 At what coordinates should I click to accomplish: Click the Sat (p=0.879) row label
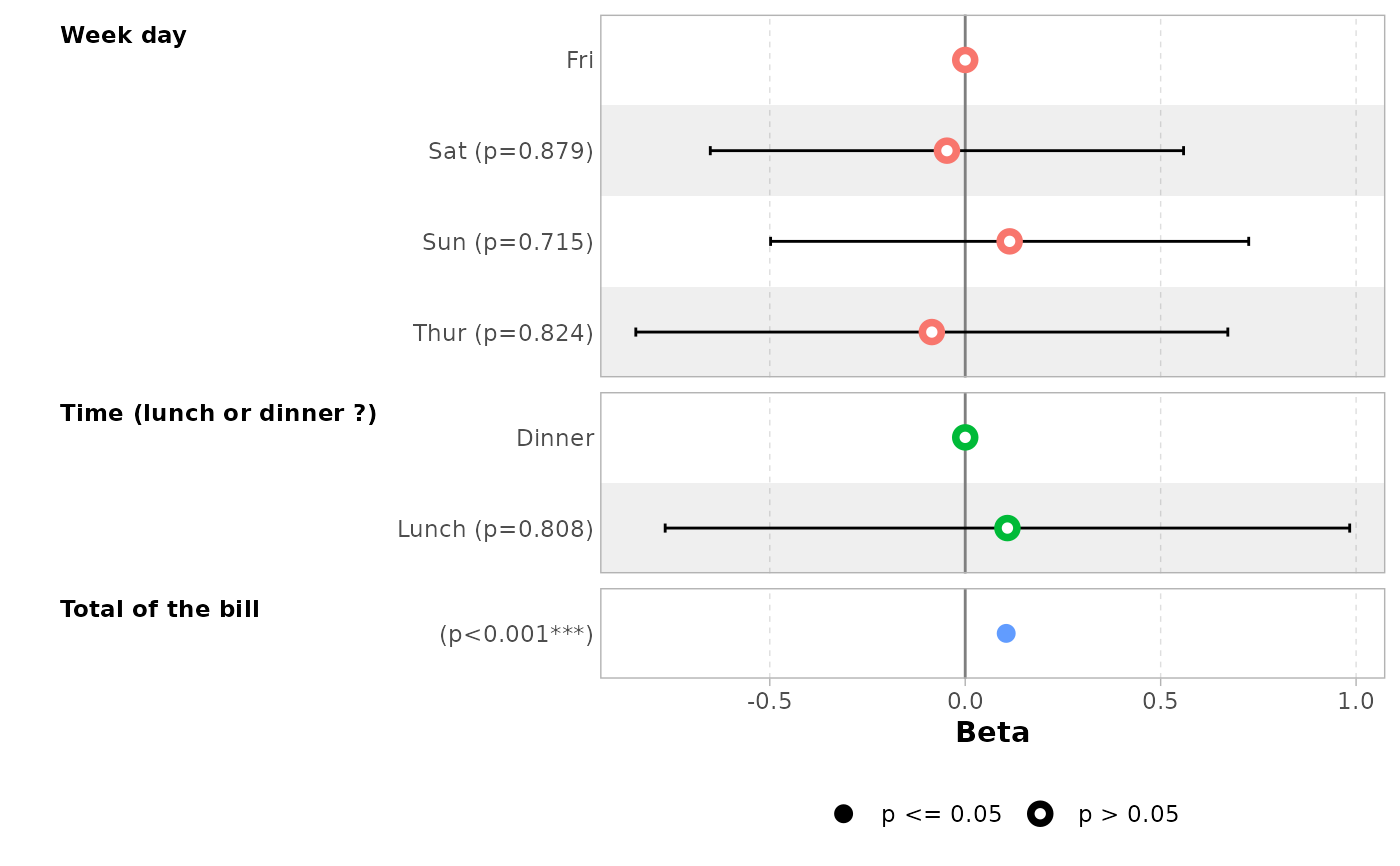510,152
